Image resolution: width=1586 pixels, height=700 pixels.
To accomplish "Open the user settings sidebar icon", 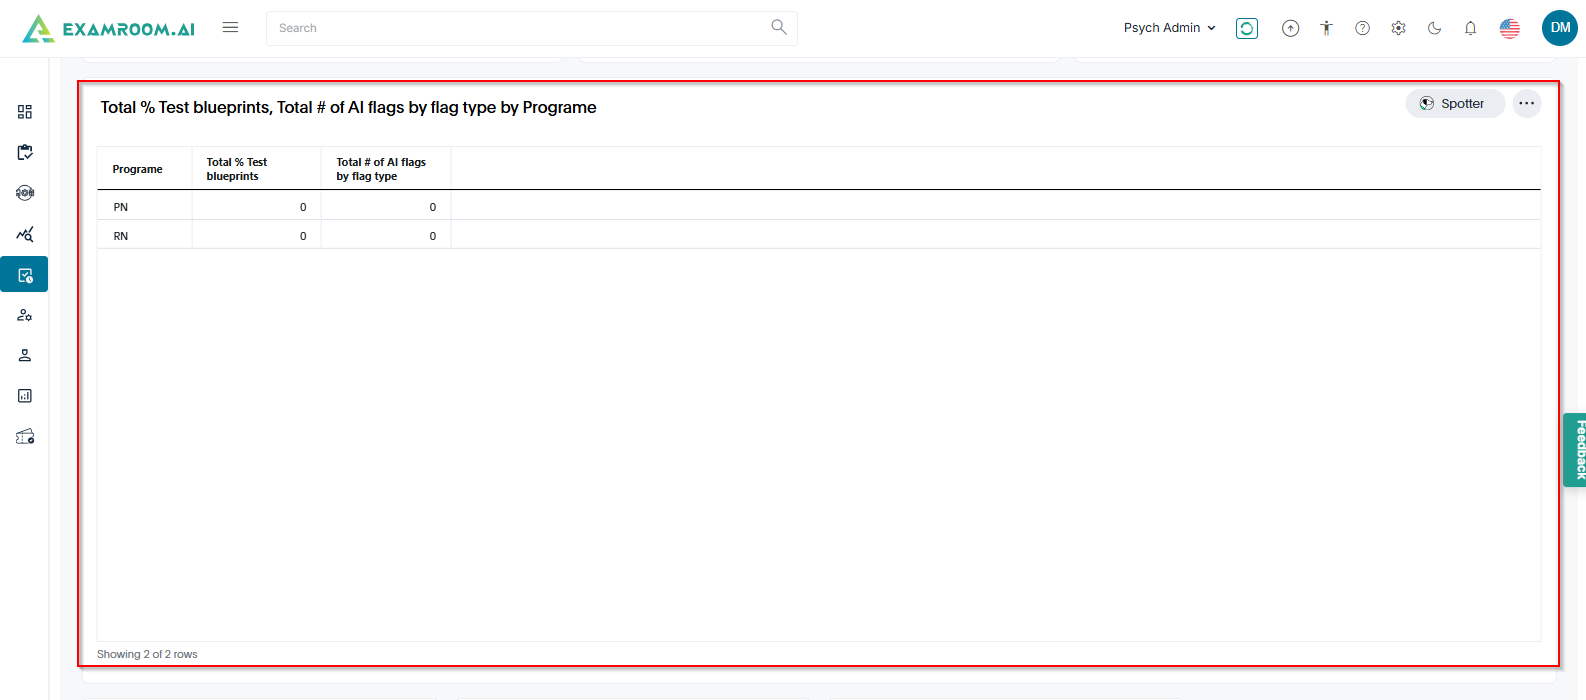I will point(25,315).
